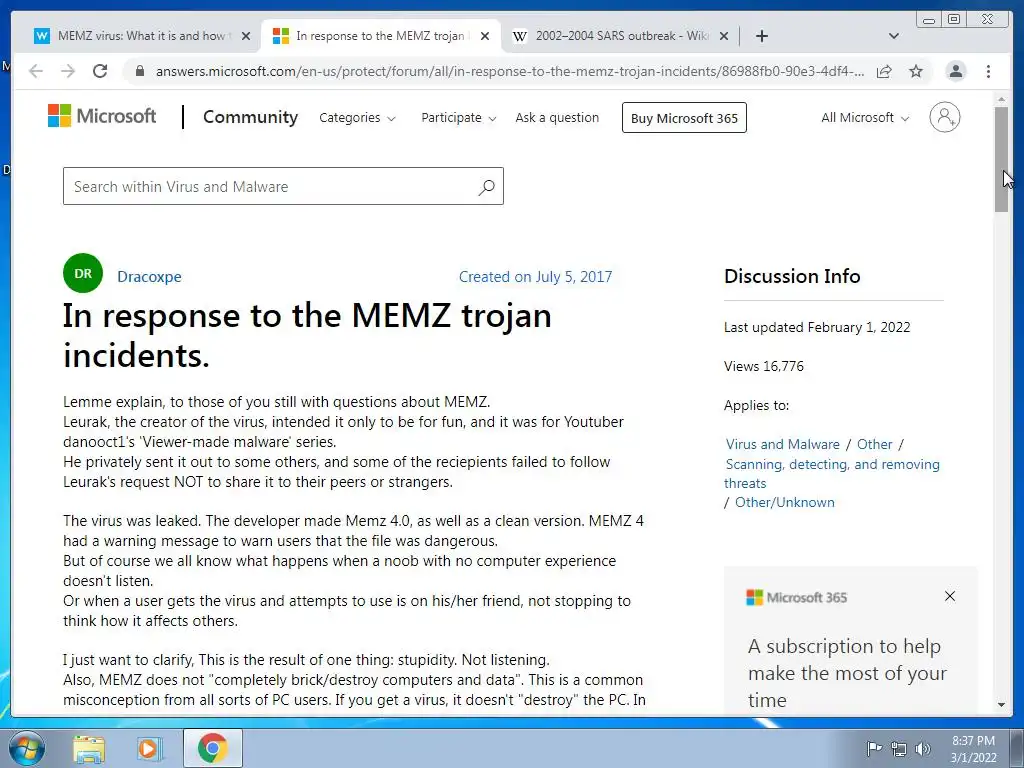This screenshot has height=768, width=1024.
Task: Click the page scrollbar thumb
Action: (x=1001, y=159)
